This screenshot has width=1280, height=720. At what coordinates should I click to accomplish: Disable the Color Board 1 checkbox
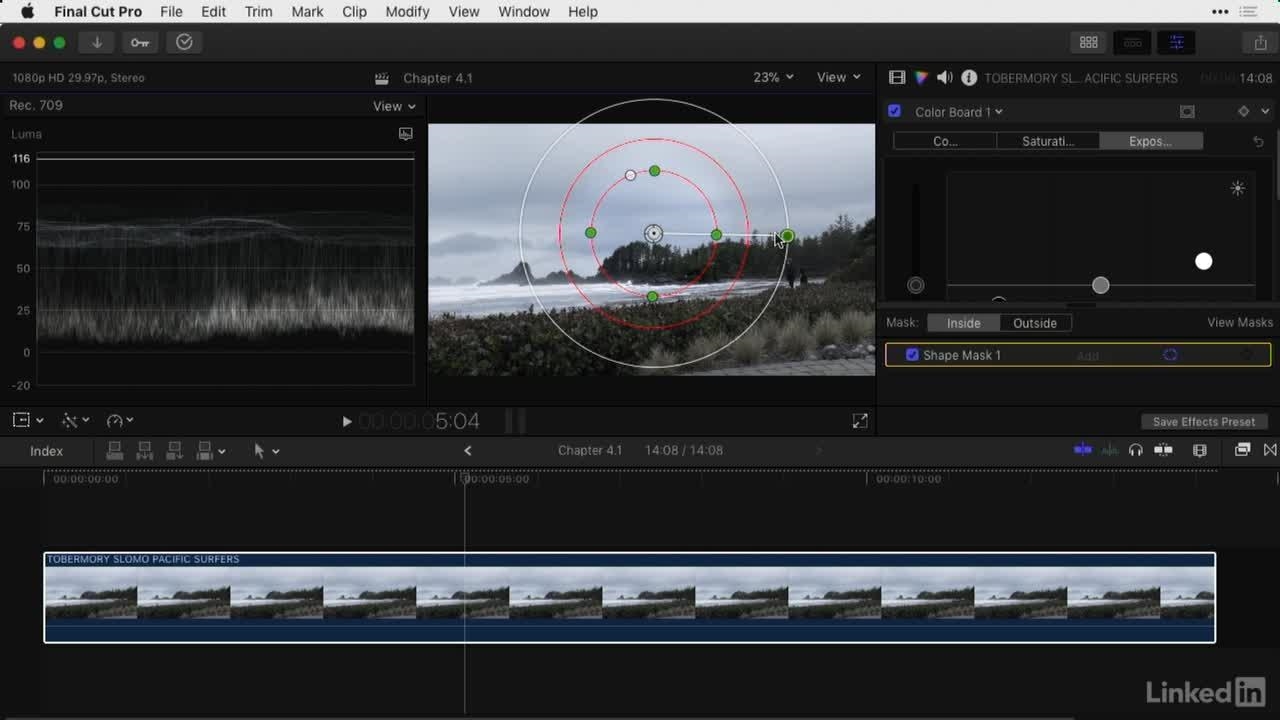[895, 112]
